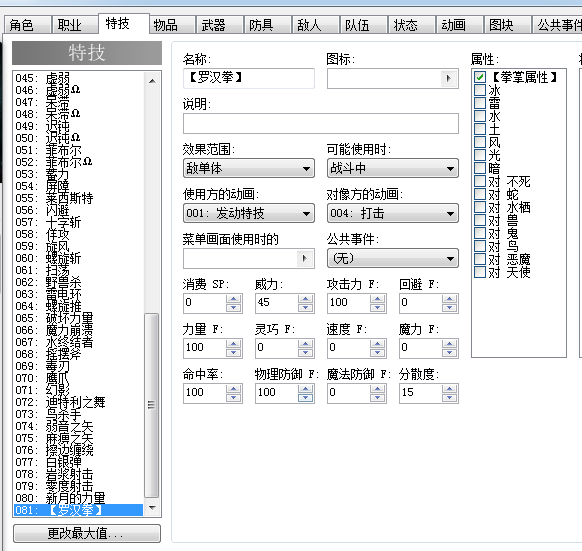
Task: Increase 威力 value with up arrow
Action: point(305,299)
